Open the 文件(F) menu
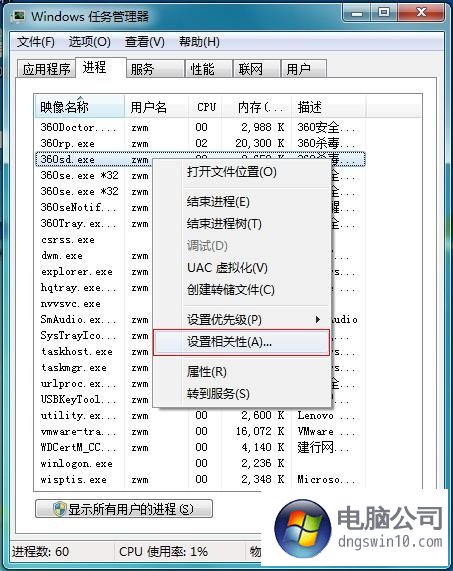The height and width of the screenshot is (571, 453). 36,42
